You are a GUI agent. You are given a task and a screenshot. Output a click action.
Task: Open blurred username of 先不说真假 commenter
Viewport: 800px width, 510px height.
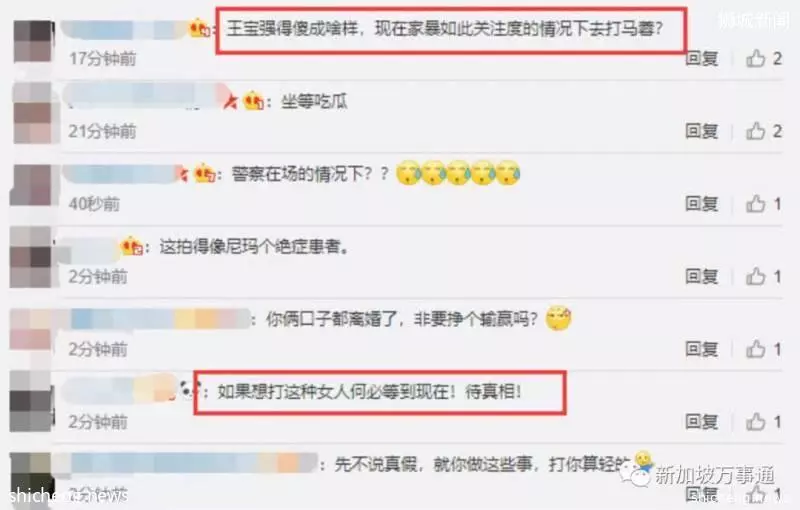coord(193,463)
